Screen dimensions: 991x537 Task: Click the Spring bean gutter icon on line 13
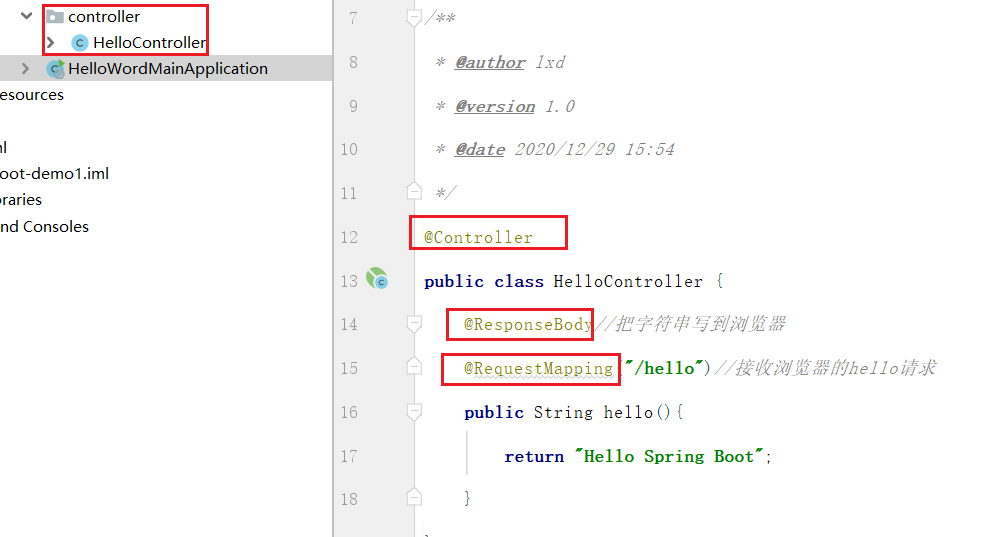point(377,278)
